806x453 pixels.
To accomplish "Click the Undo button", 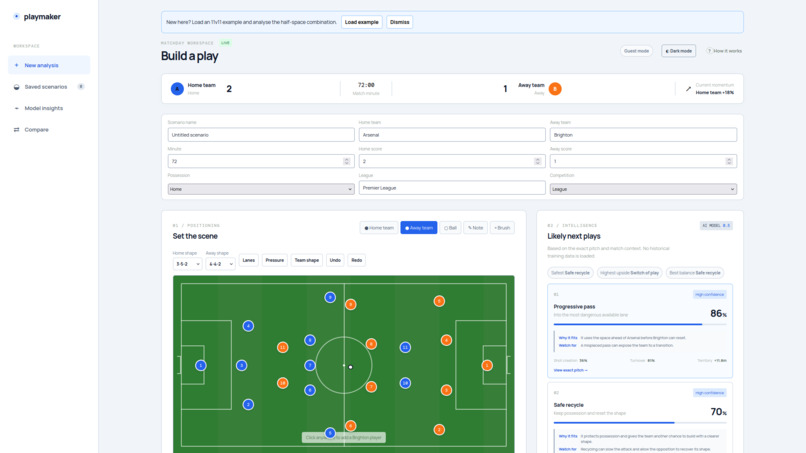I will point(335,260).
